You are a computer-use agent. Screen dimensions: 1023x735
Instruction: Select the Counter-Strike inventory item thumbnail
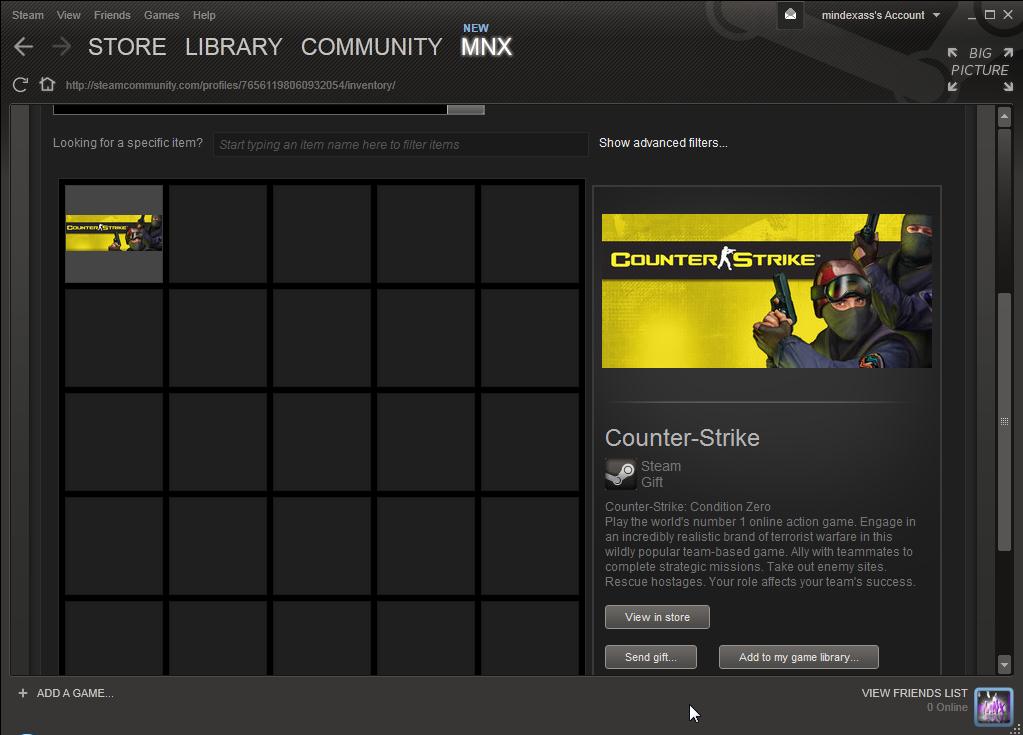114,233
